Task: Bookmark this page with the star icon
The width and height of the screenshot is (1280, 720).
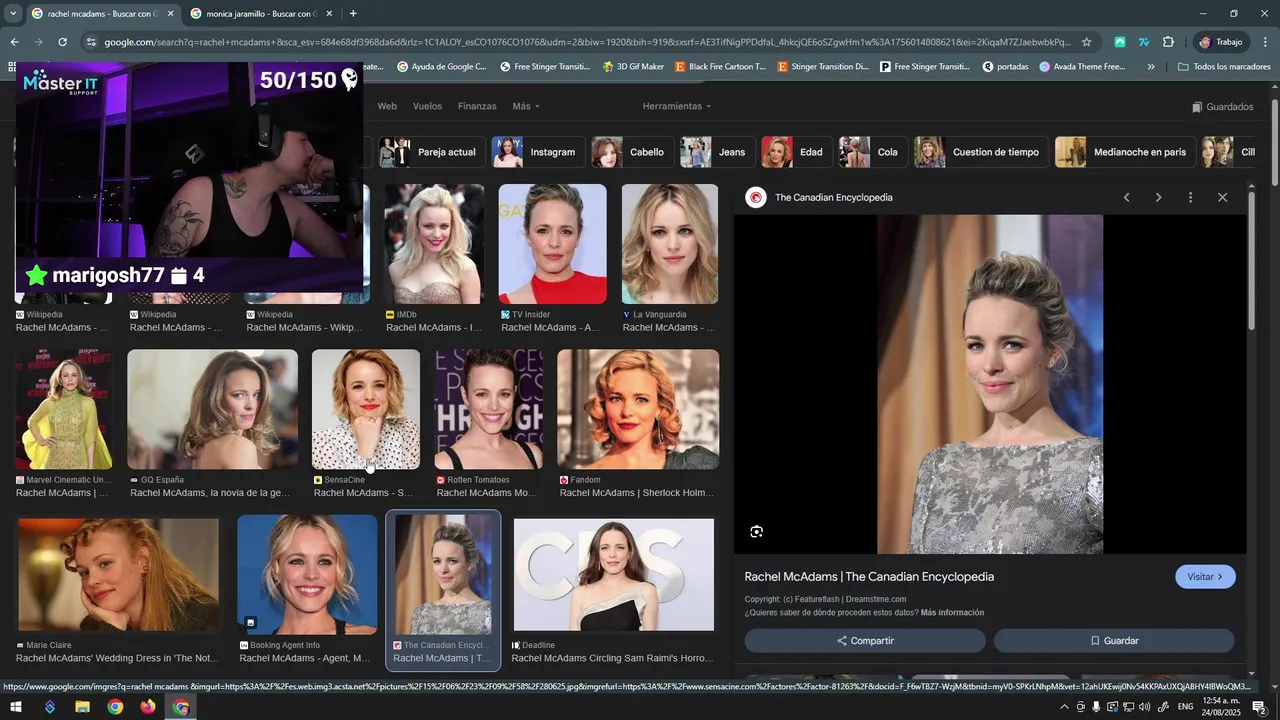Action: pyautogui.click(x=1087, y=42)
